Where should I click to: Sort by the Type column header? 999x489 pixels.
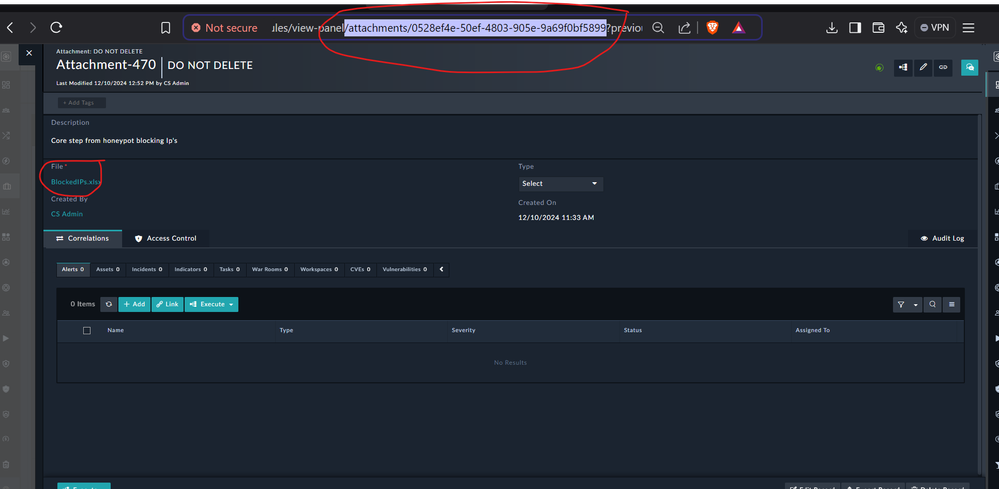286,330
